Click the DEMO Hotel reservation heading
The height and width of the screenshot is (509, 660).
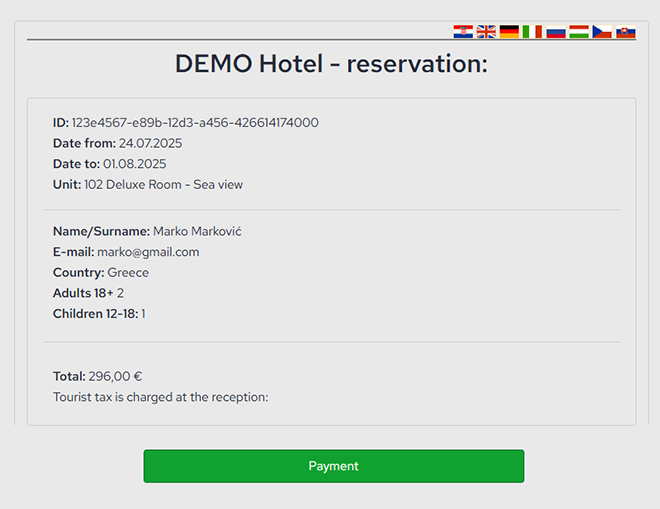[x=331, y=64]
